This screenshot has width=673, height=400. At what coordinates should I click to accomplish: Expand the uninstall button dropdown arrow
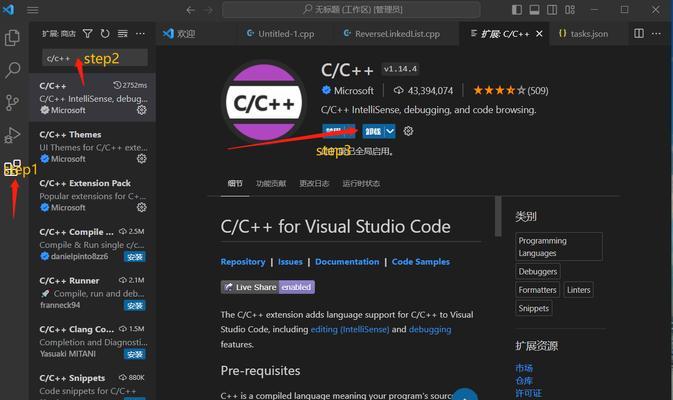[390, 131]
